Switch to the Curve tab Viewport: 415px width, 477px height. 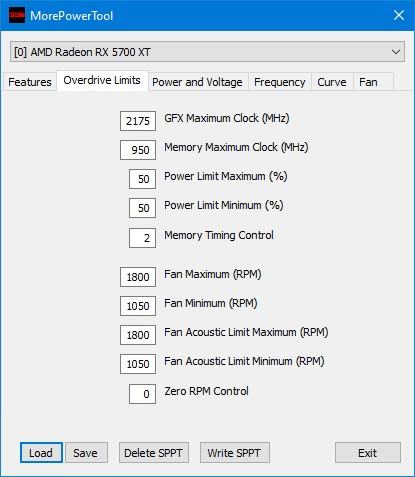332,82
